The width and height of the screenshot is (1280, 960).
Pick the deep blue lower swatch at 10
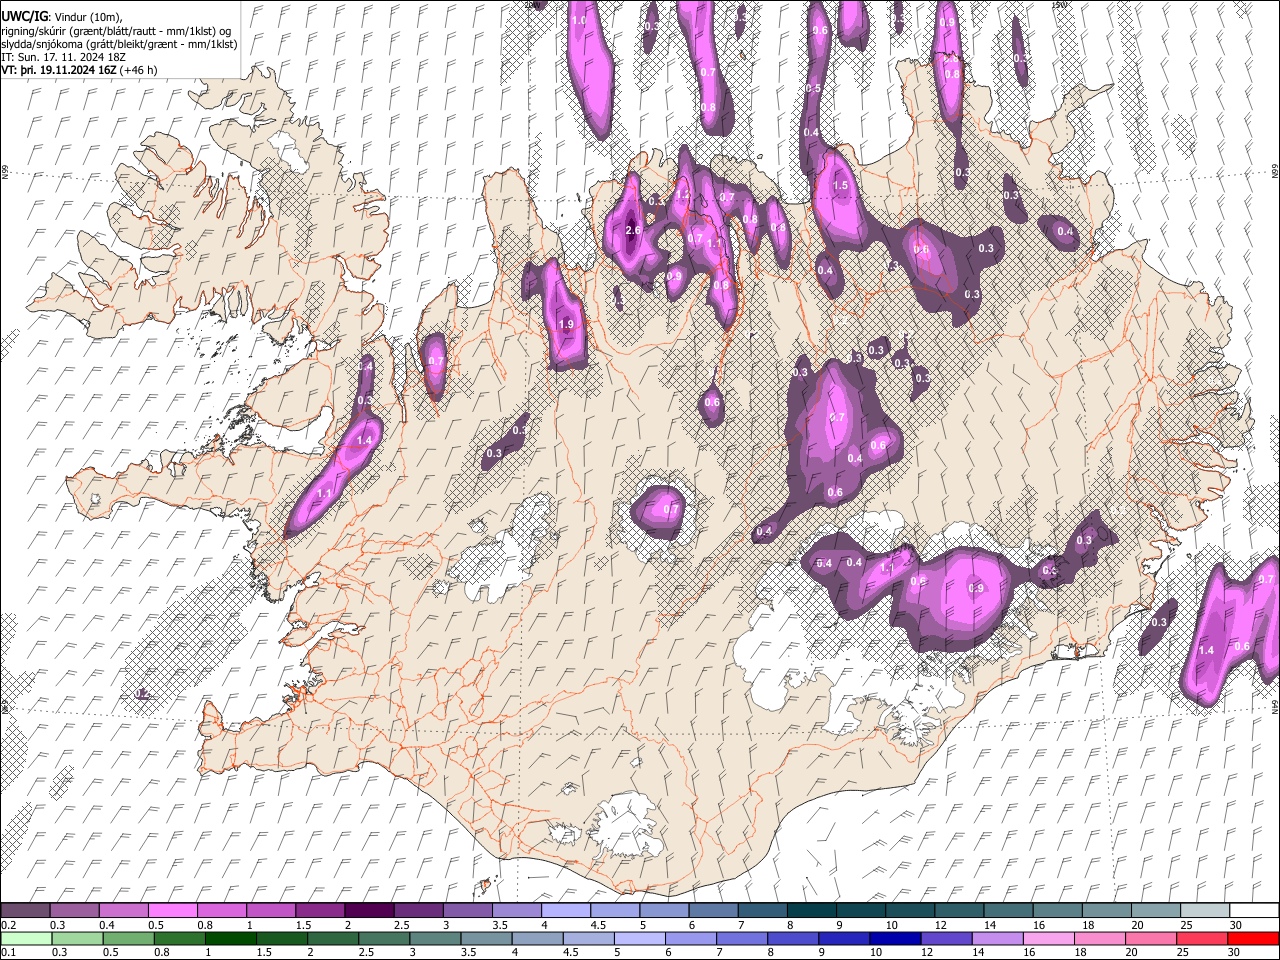896,938
